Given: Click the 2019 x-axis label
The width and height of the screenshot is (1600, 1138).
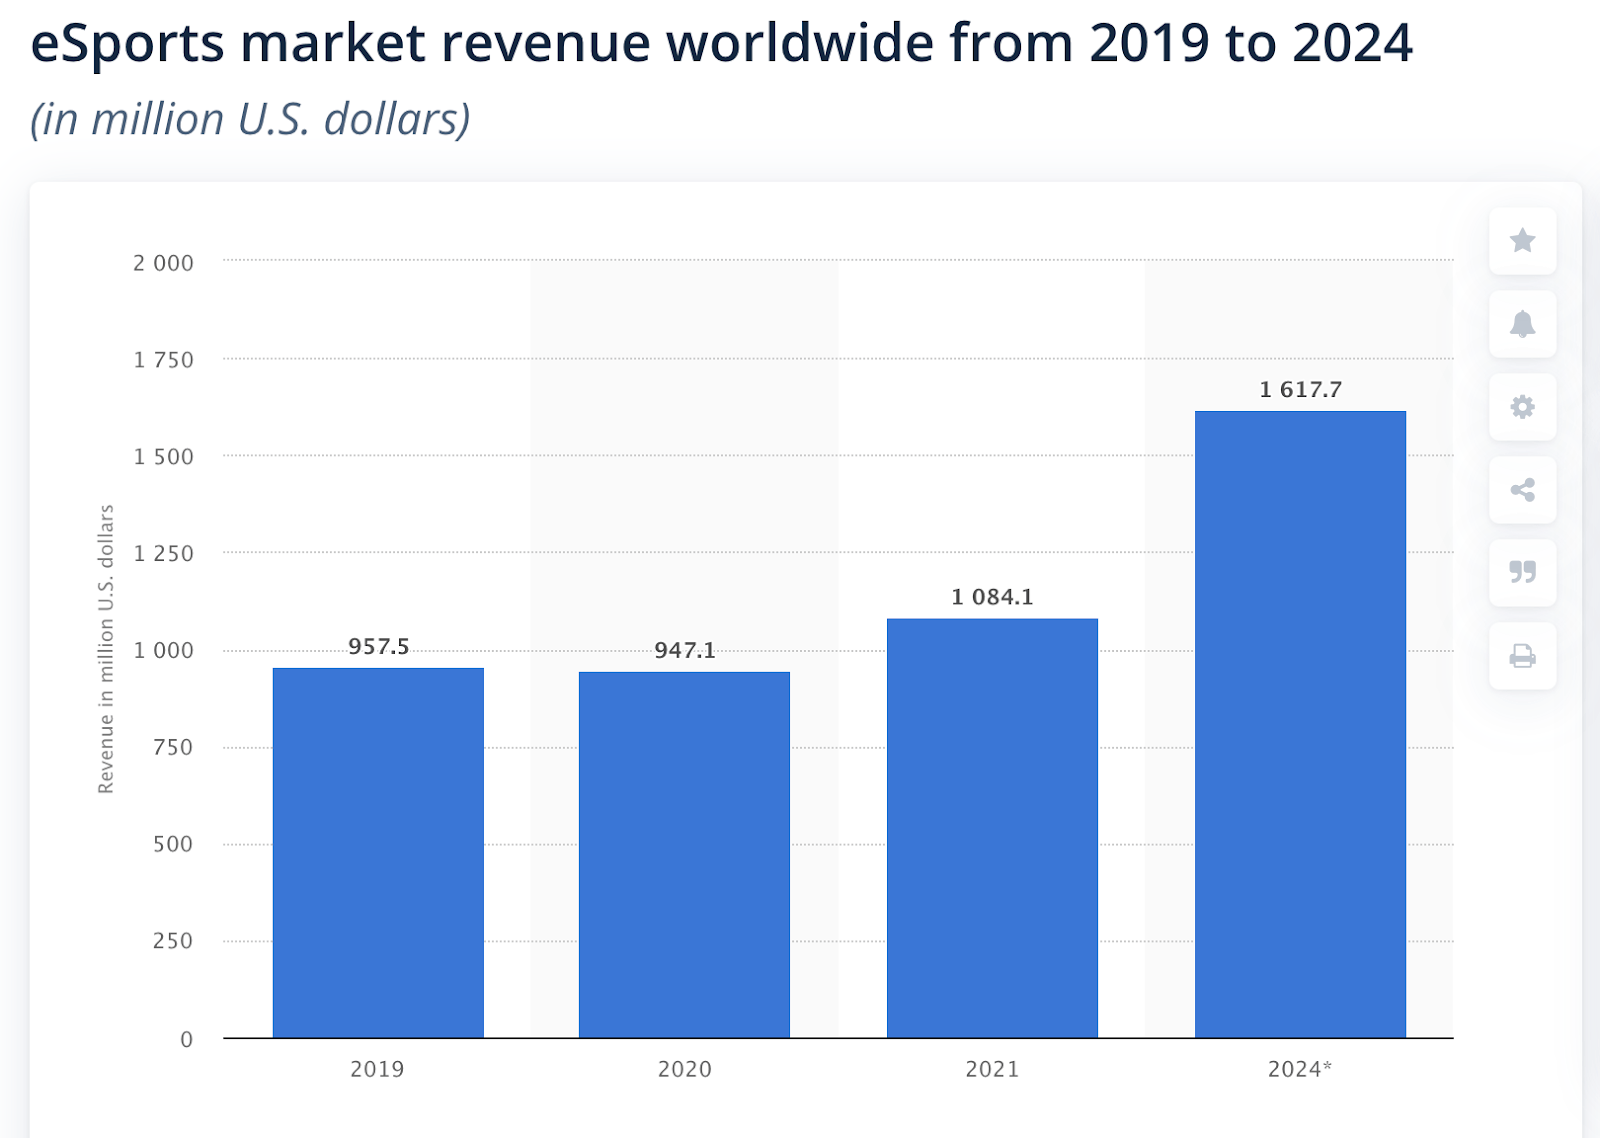Looking at the screenshot, I should [x=377, y=1069].
